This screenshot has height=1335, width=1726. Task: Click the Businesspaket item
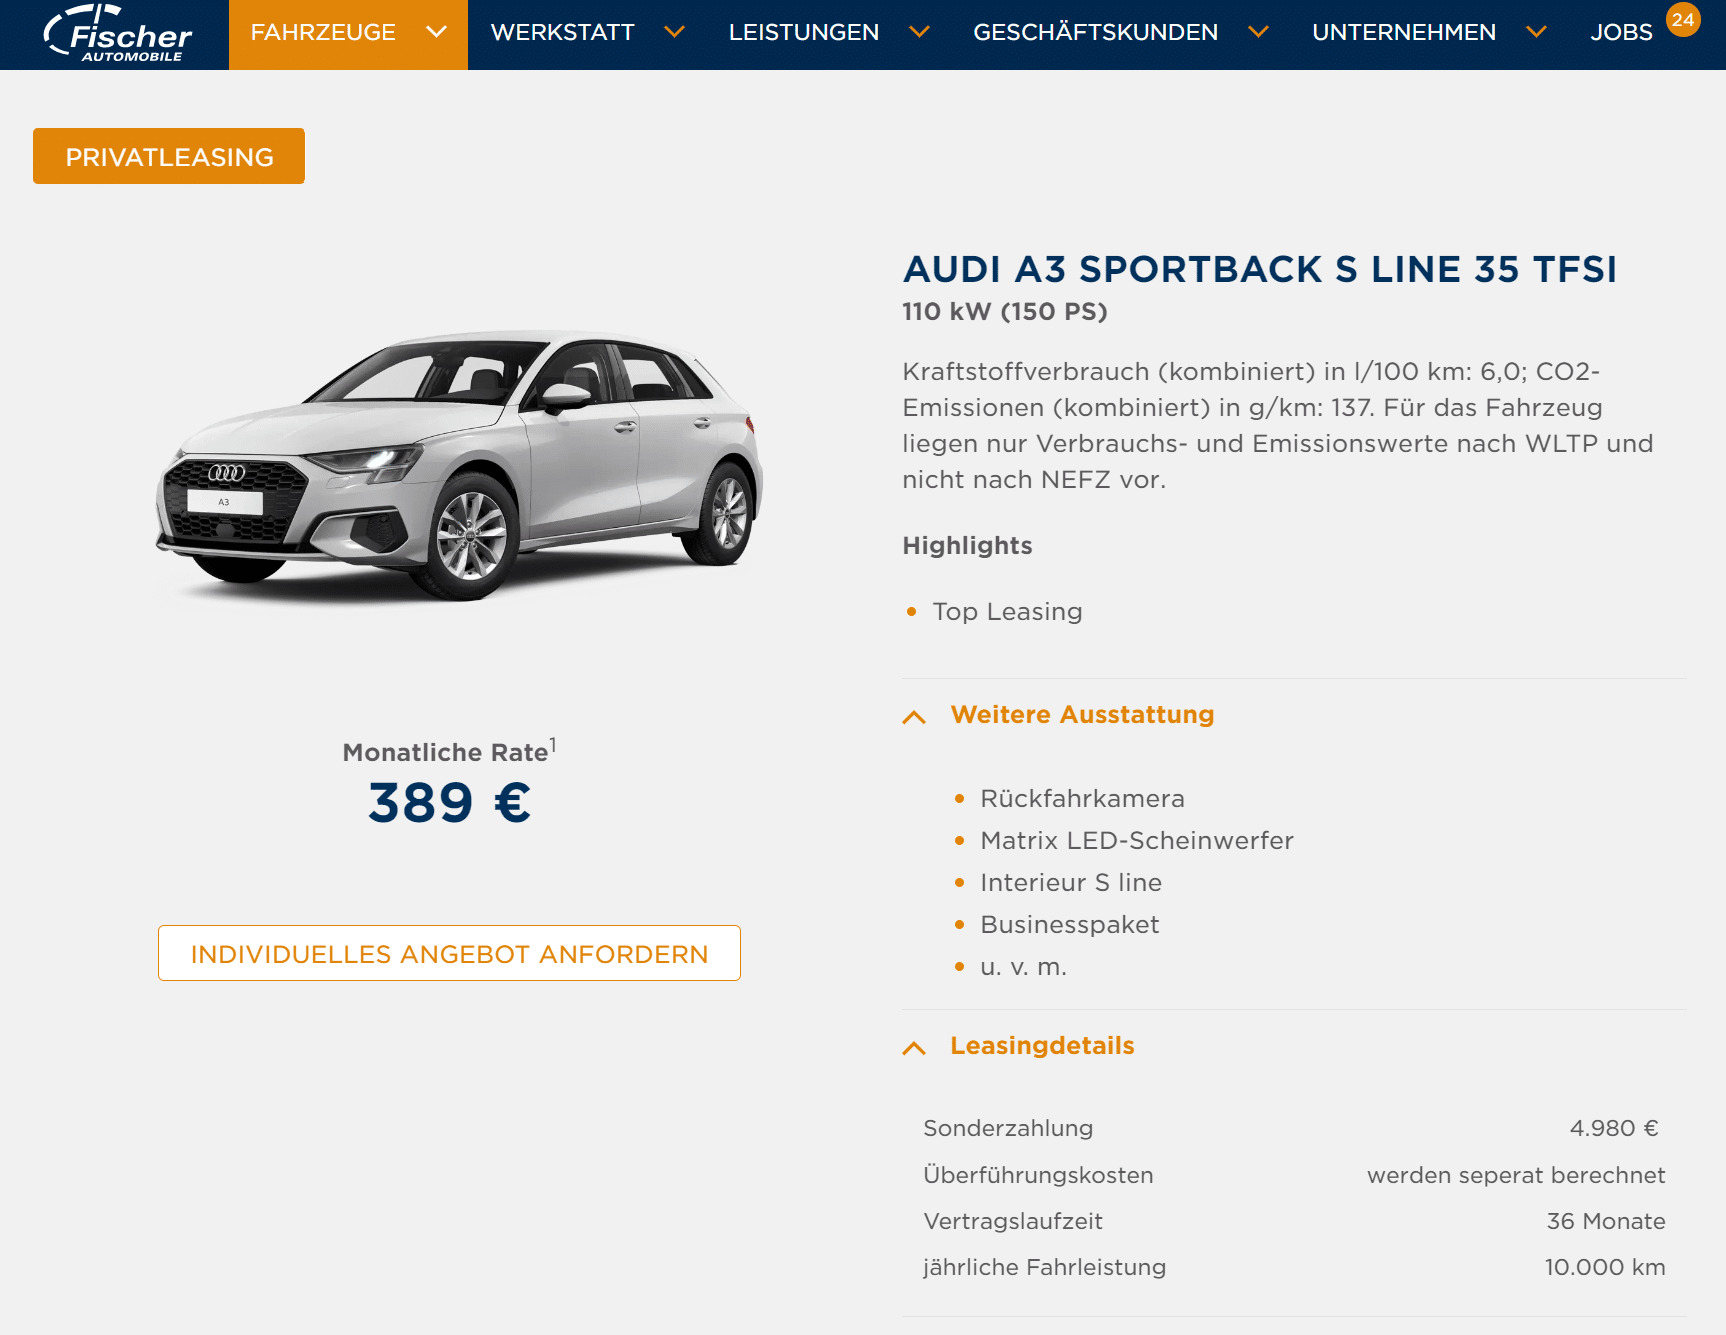(x=1070, y=925)
